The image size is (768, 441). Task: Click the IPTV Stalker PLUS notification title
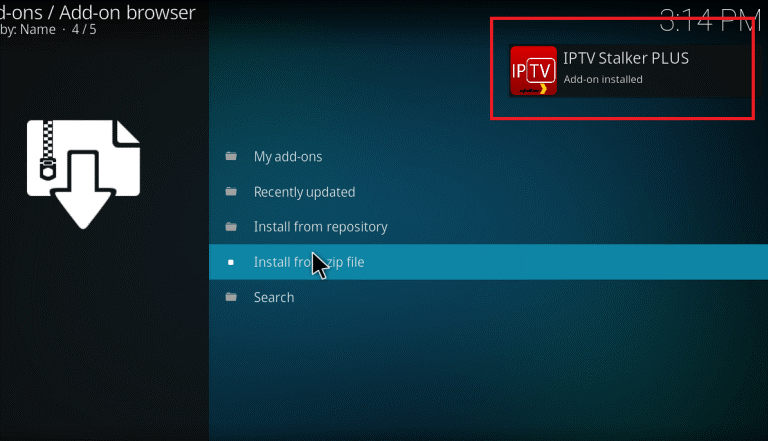[x=626, y=59]
